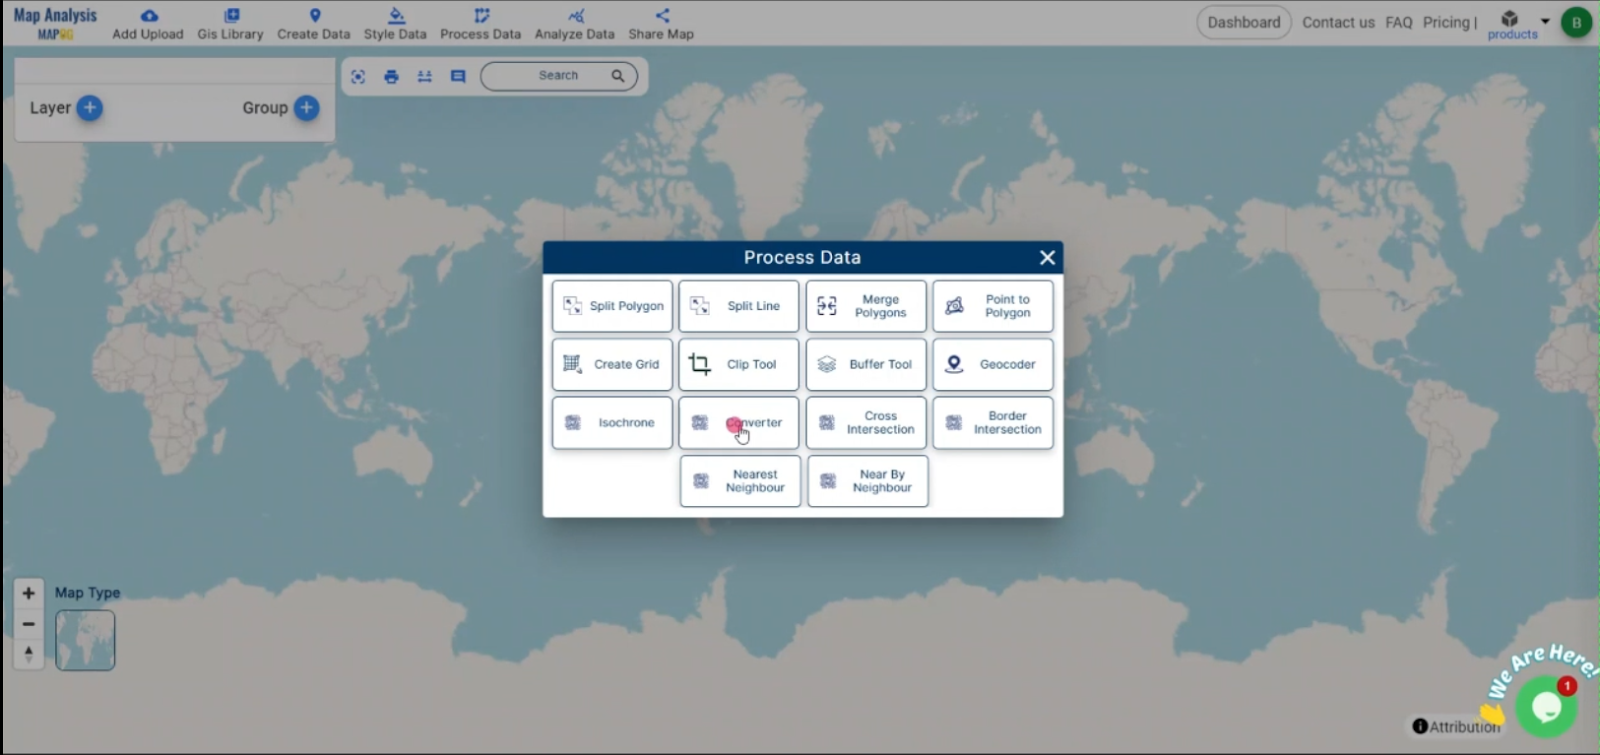Screen dimensions: 1600x755
Task: Open Gis Library
Action: click(x=230, y=24)
